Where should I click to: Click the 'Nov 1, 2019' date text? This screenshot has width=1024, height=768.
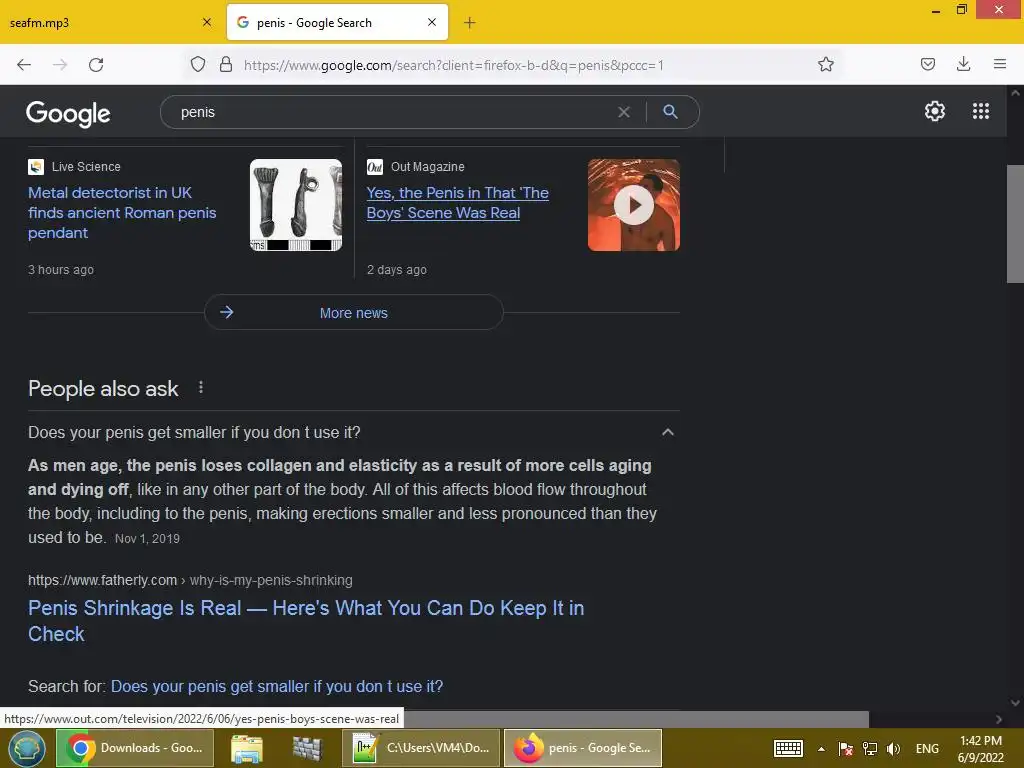click(x=147, y=539)
